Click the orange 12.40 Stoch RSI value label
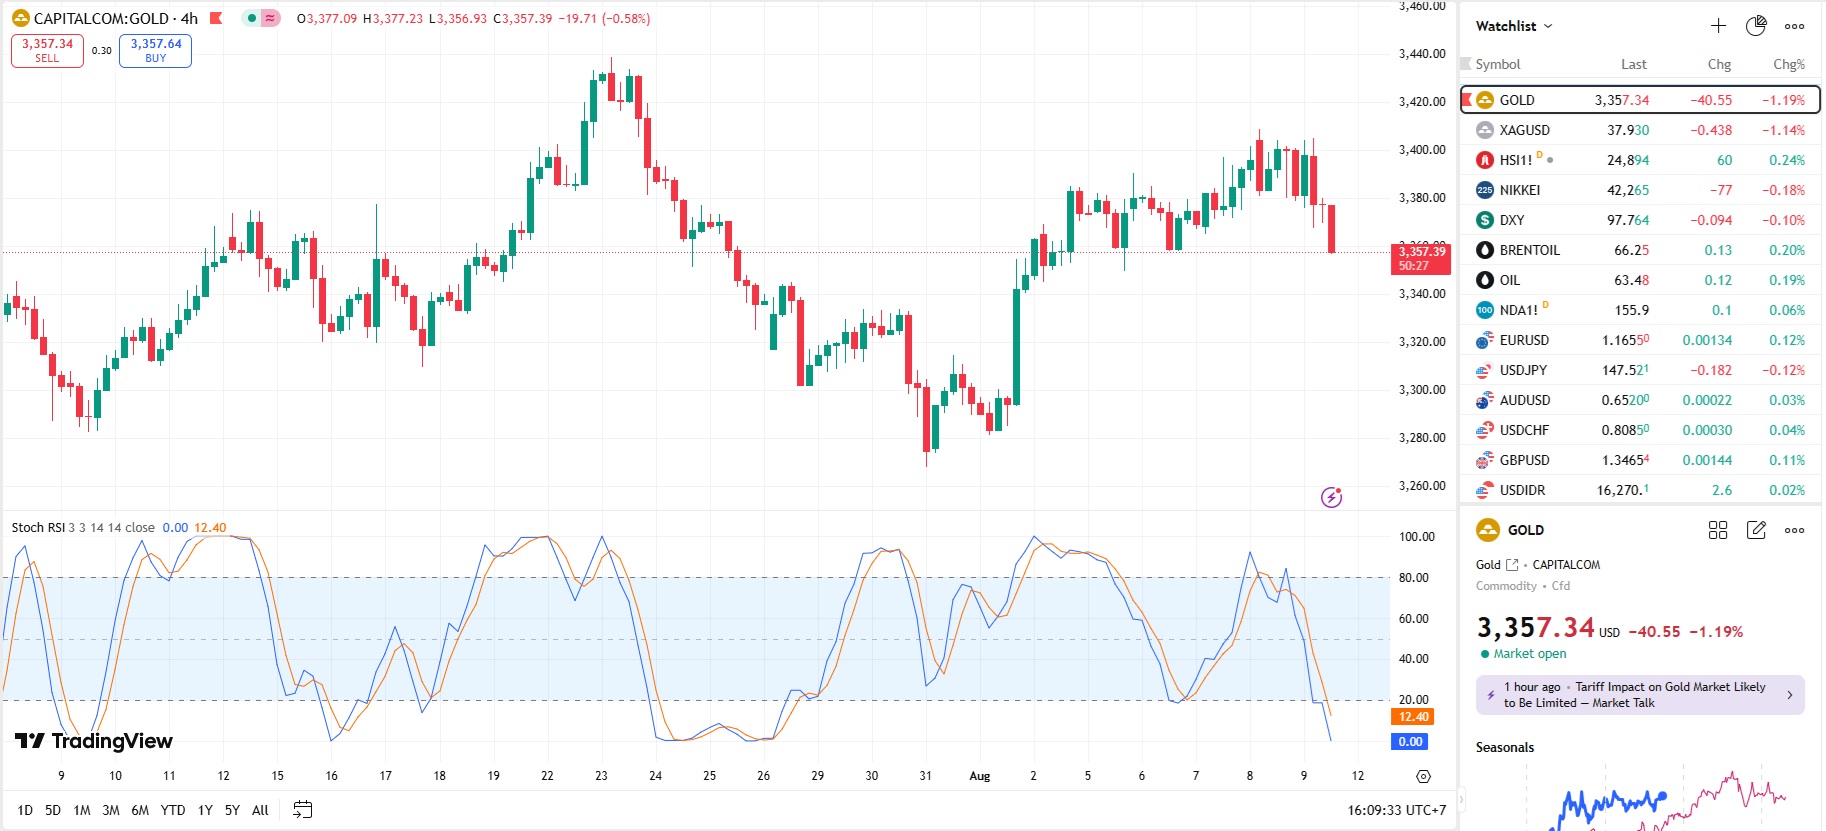Viewport: 1826px width, 831px height. click(1413, 717)
